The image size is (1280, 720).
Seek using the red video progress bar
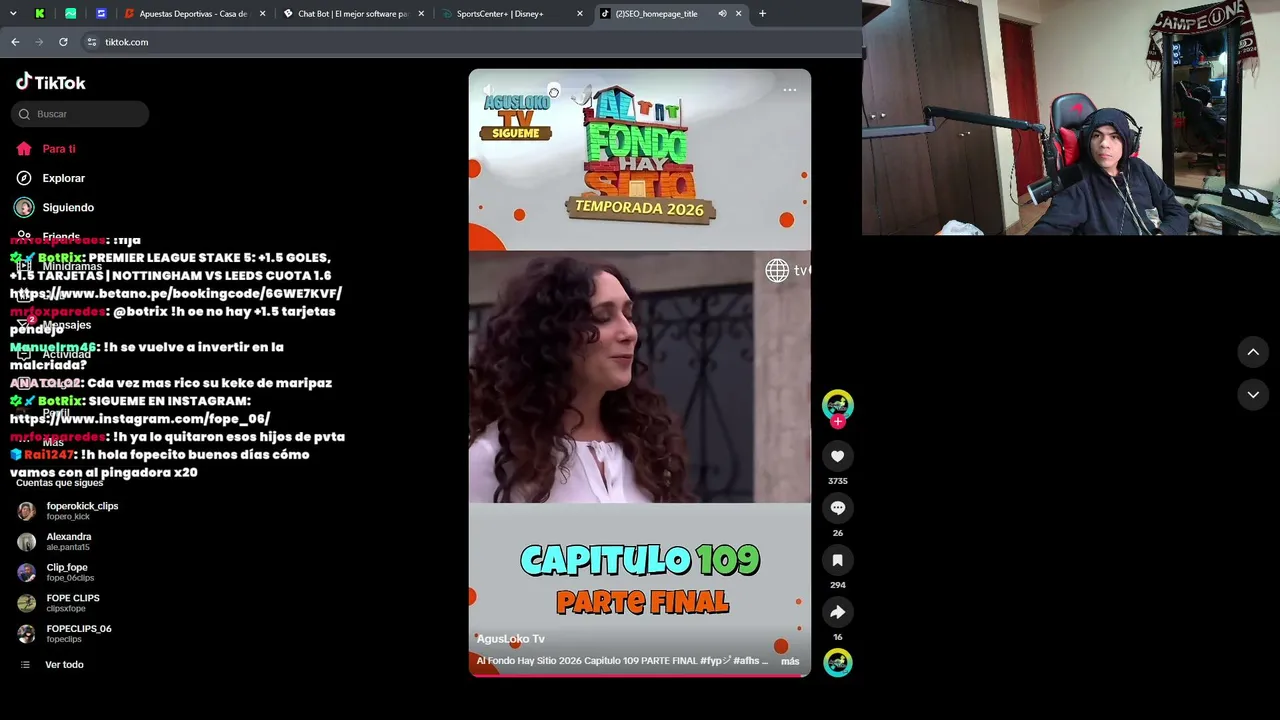point(640,676)
